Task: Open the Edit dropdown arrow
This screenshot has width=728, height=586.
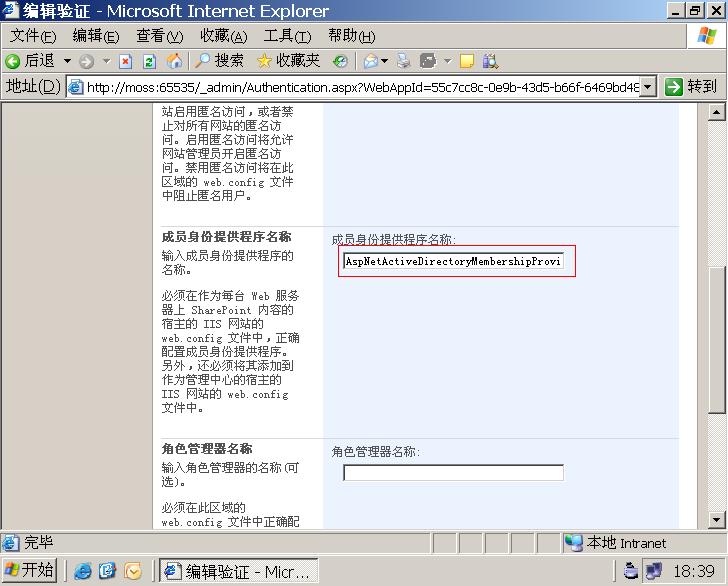Action: point(447,61)
